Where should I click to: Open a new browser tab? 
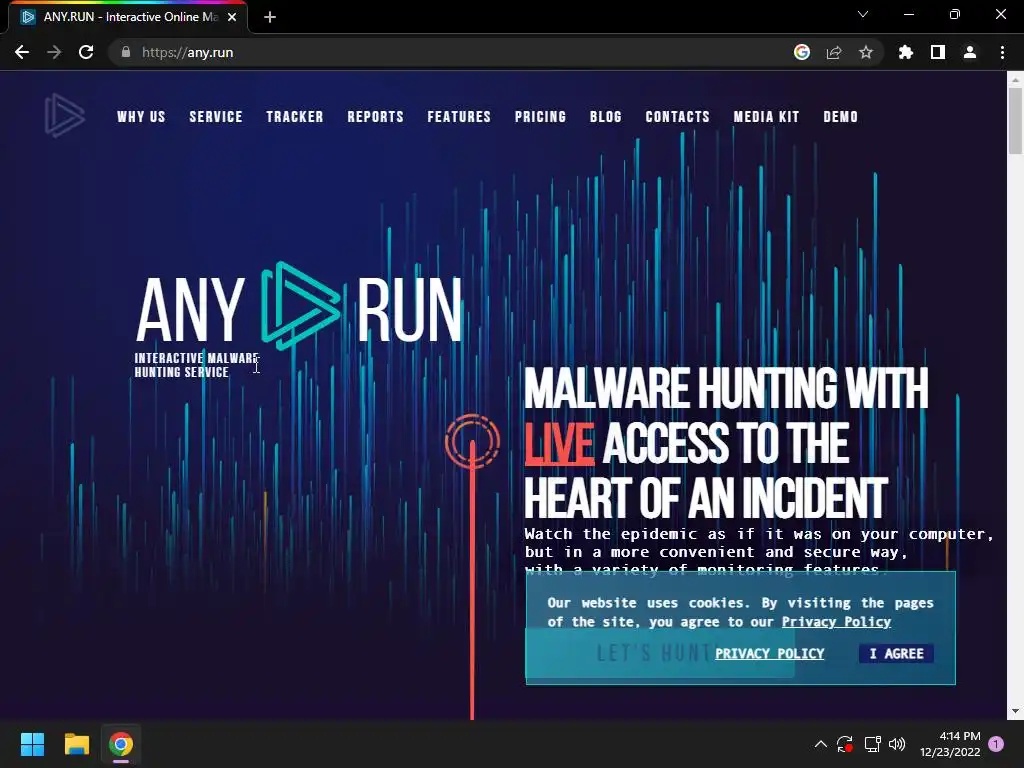[270, 17]
